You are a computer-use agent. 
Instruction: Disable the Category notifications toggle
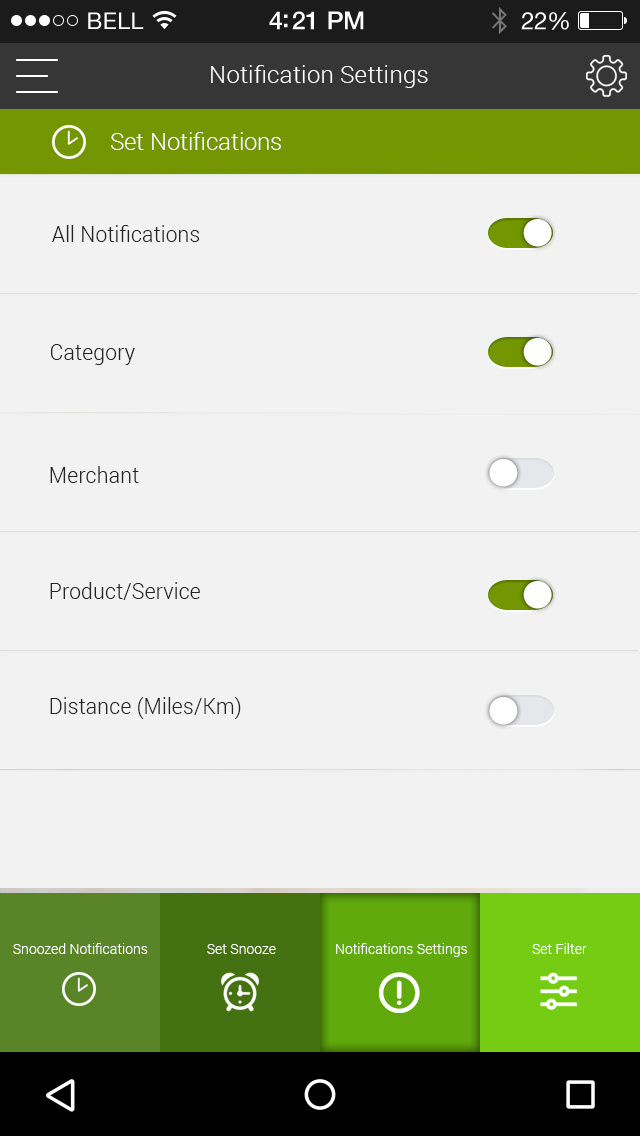pos(520,352)
